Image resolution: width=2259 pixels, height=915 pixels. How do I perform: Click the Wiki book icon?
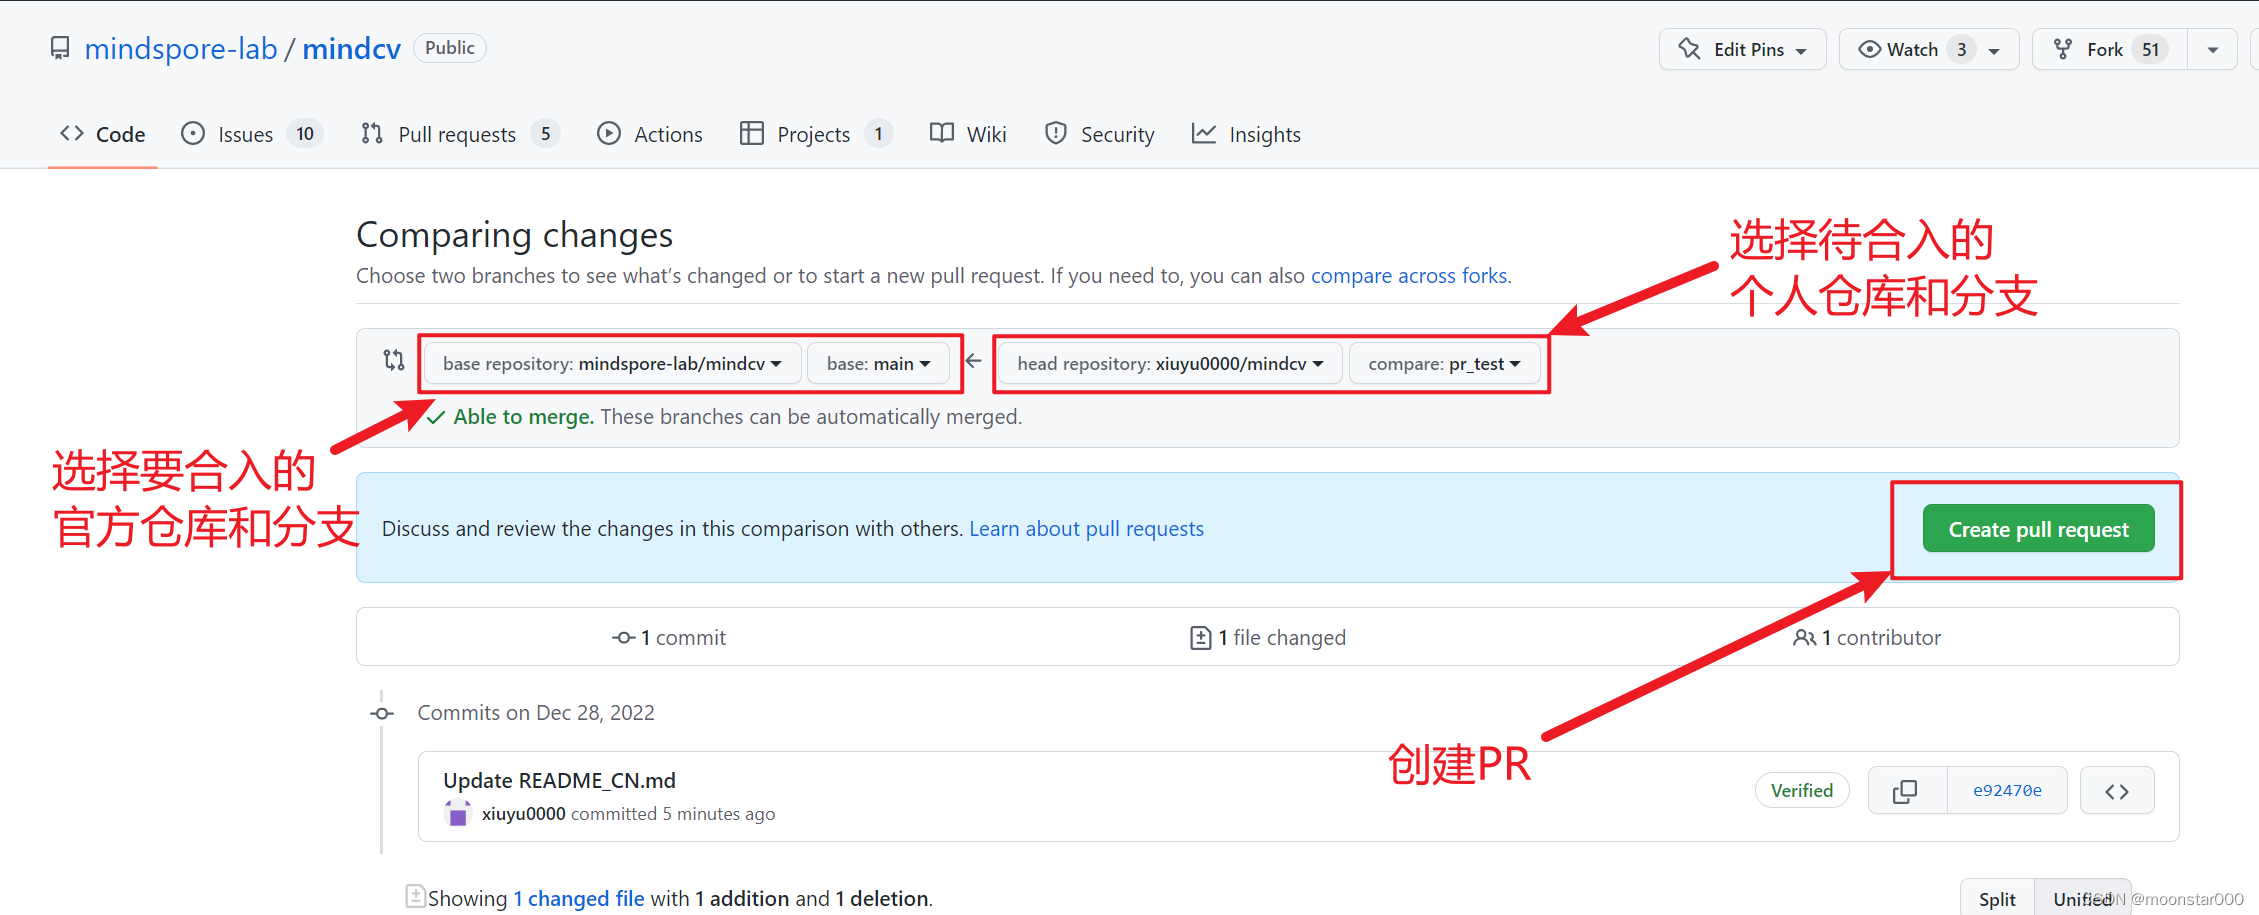click(941, 133)
